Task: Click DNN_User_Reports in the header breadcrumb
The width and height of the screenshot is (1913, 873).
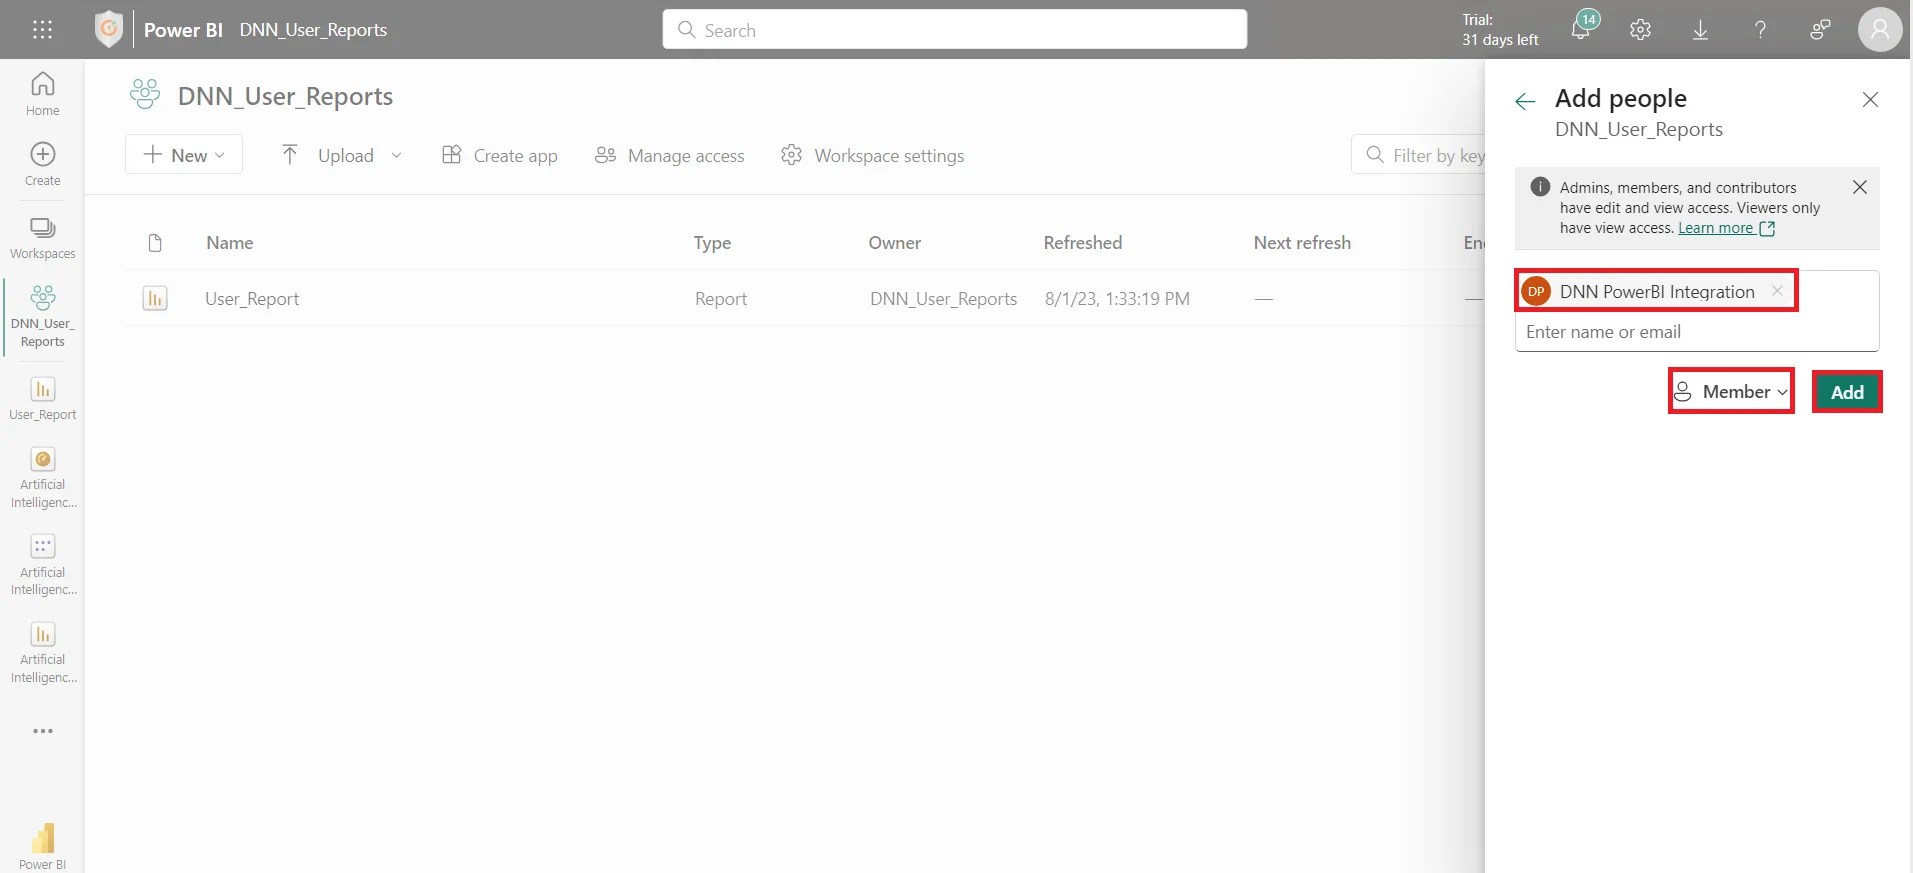Action: 313,30
